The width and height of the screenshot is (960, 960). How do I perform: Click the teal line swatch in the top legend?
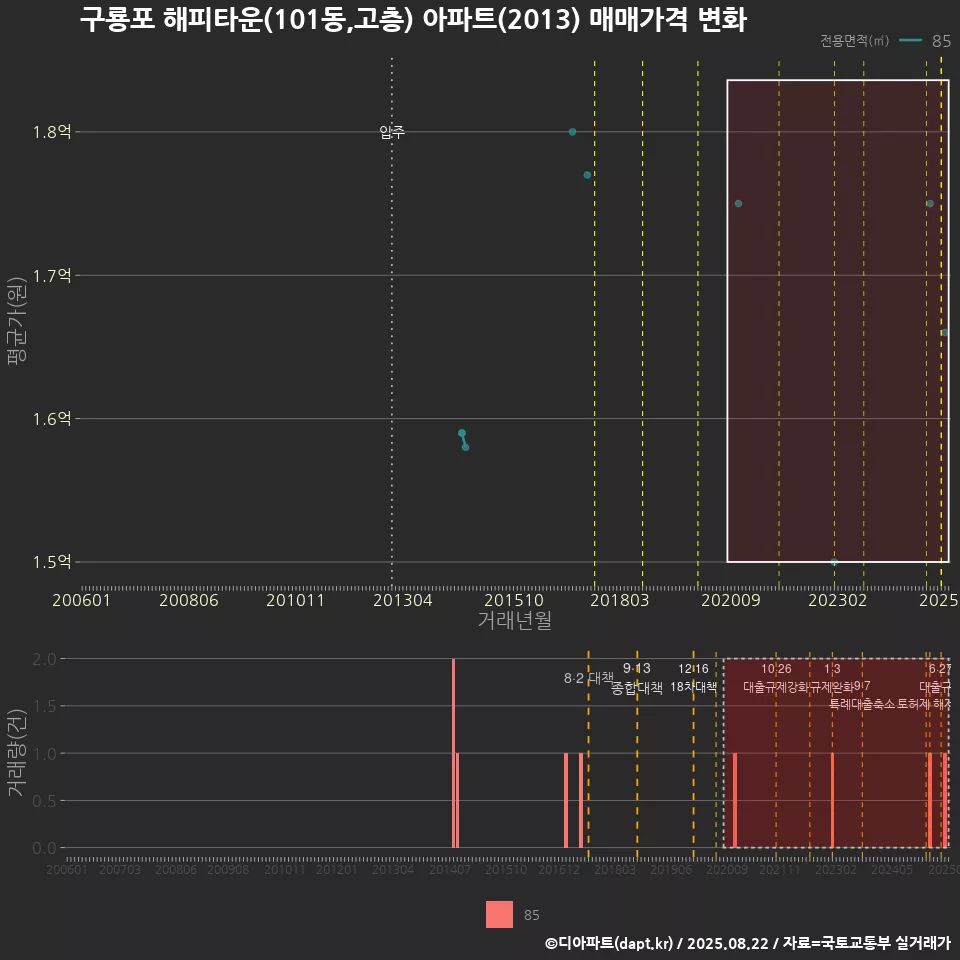click(910, 40)
